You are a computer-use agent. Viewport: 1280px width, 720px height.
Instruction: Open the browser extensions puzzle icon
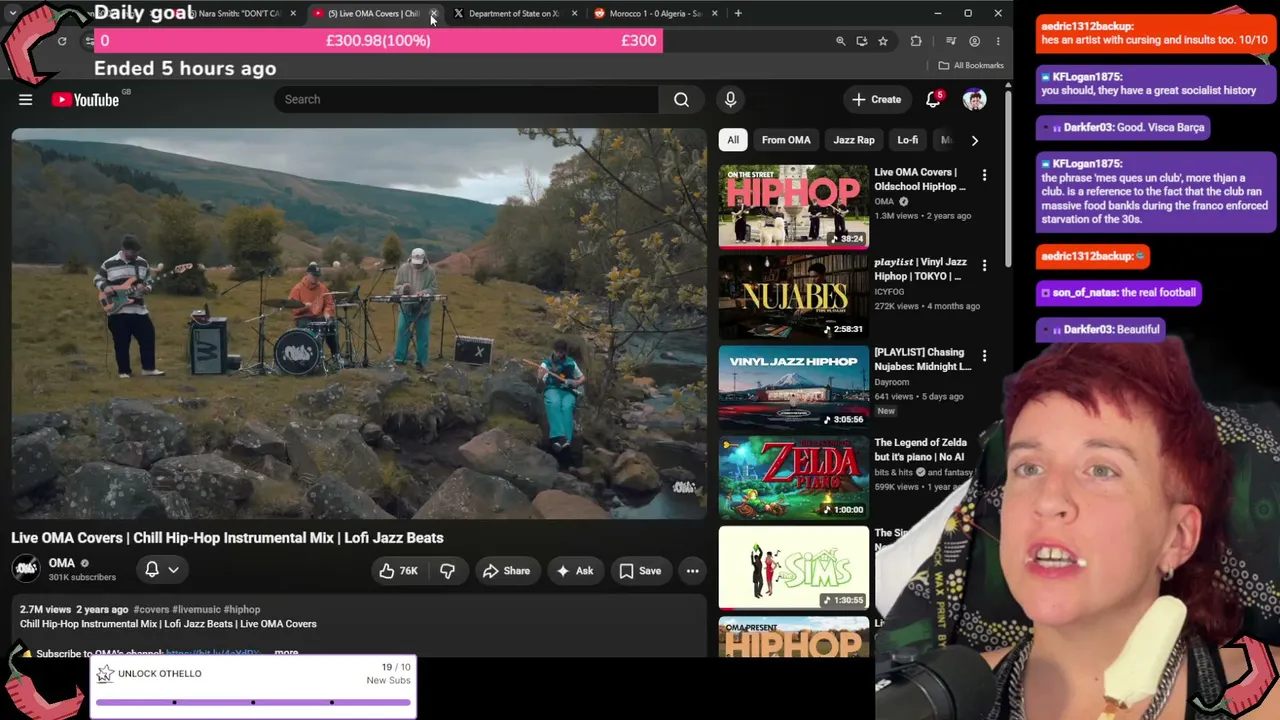point(916,41)
